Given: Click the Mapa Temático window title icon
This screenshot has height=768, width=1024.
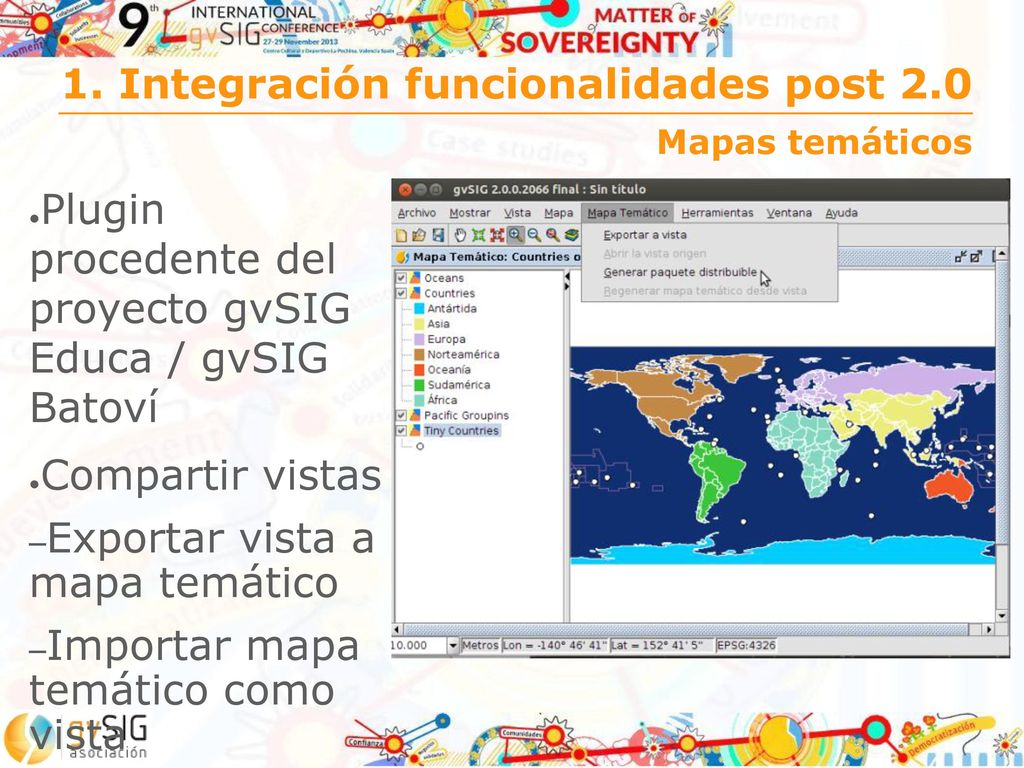Looking at the screenshot, I should [403, 257].
